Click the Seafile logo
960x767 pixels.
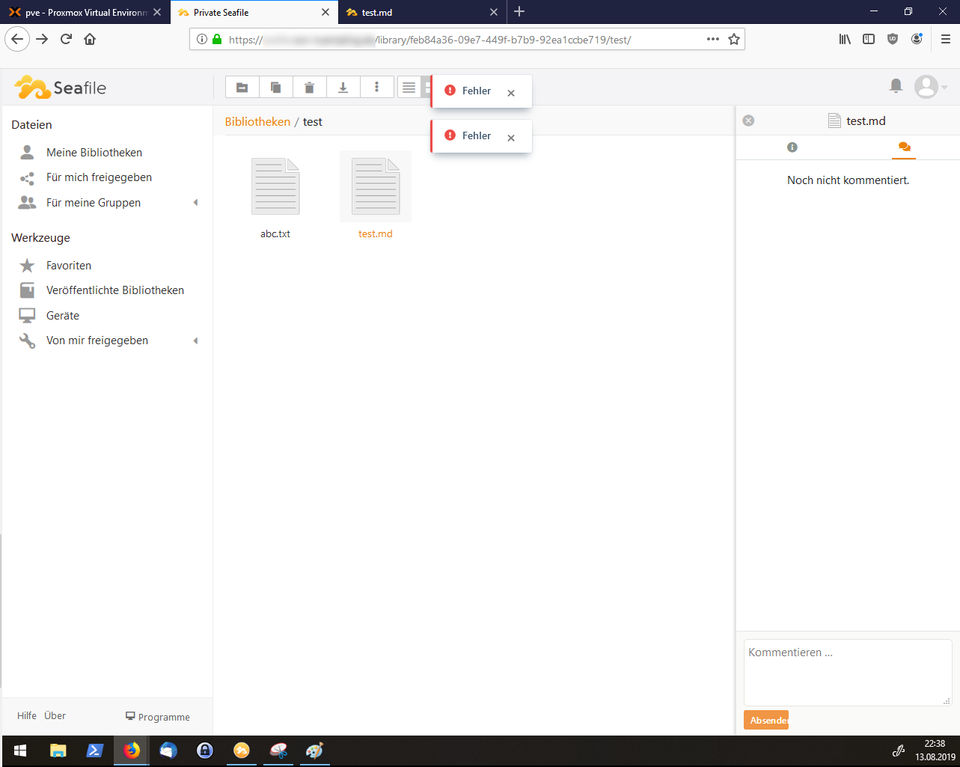tap(60, 88)
